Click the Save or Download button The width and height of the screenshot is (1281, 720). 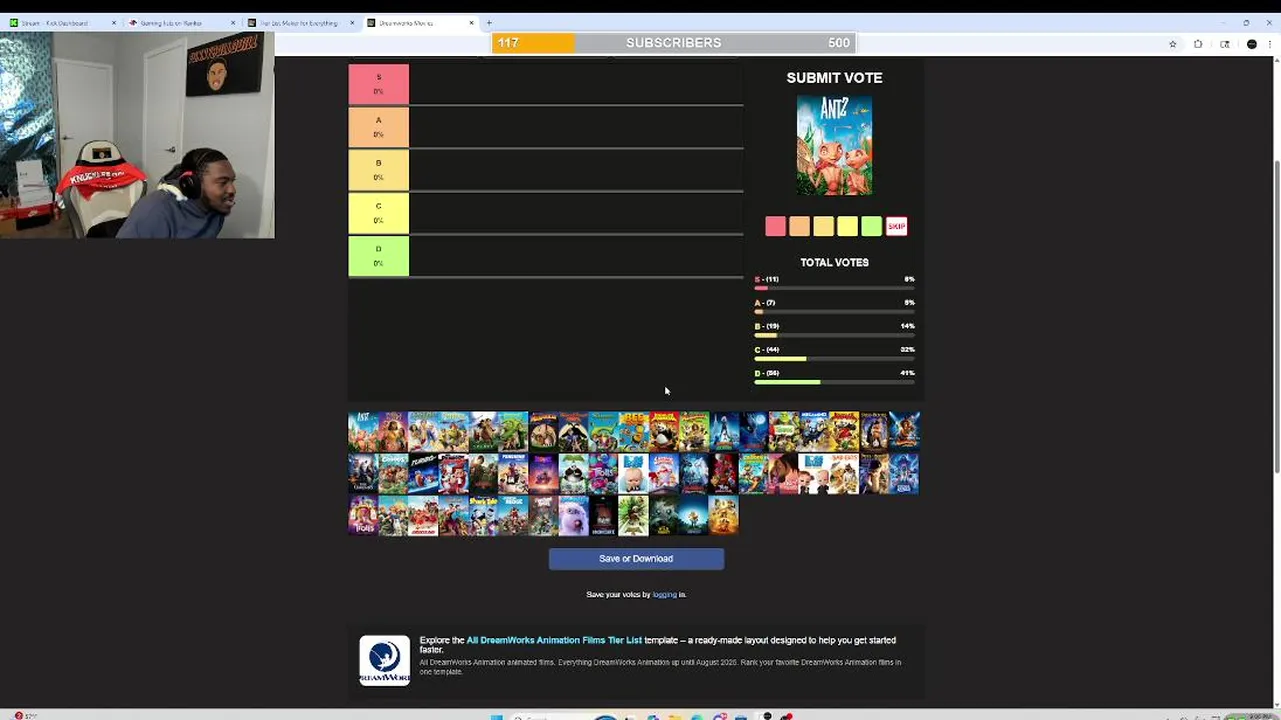(636, 558)
